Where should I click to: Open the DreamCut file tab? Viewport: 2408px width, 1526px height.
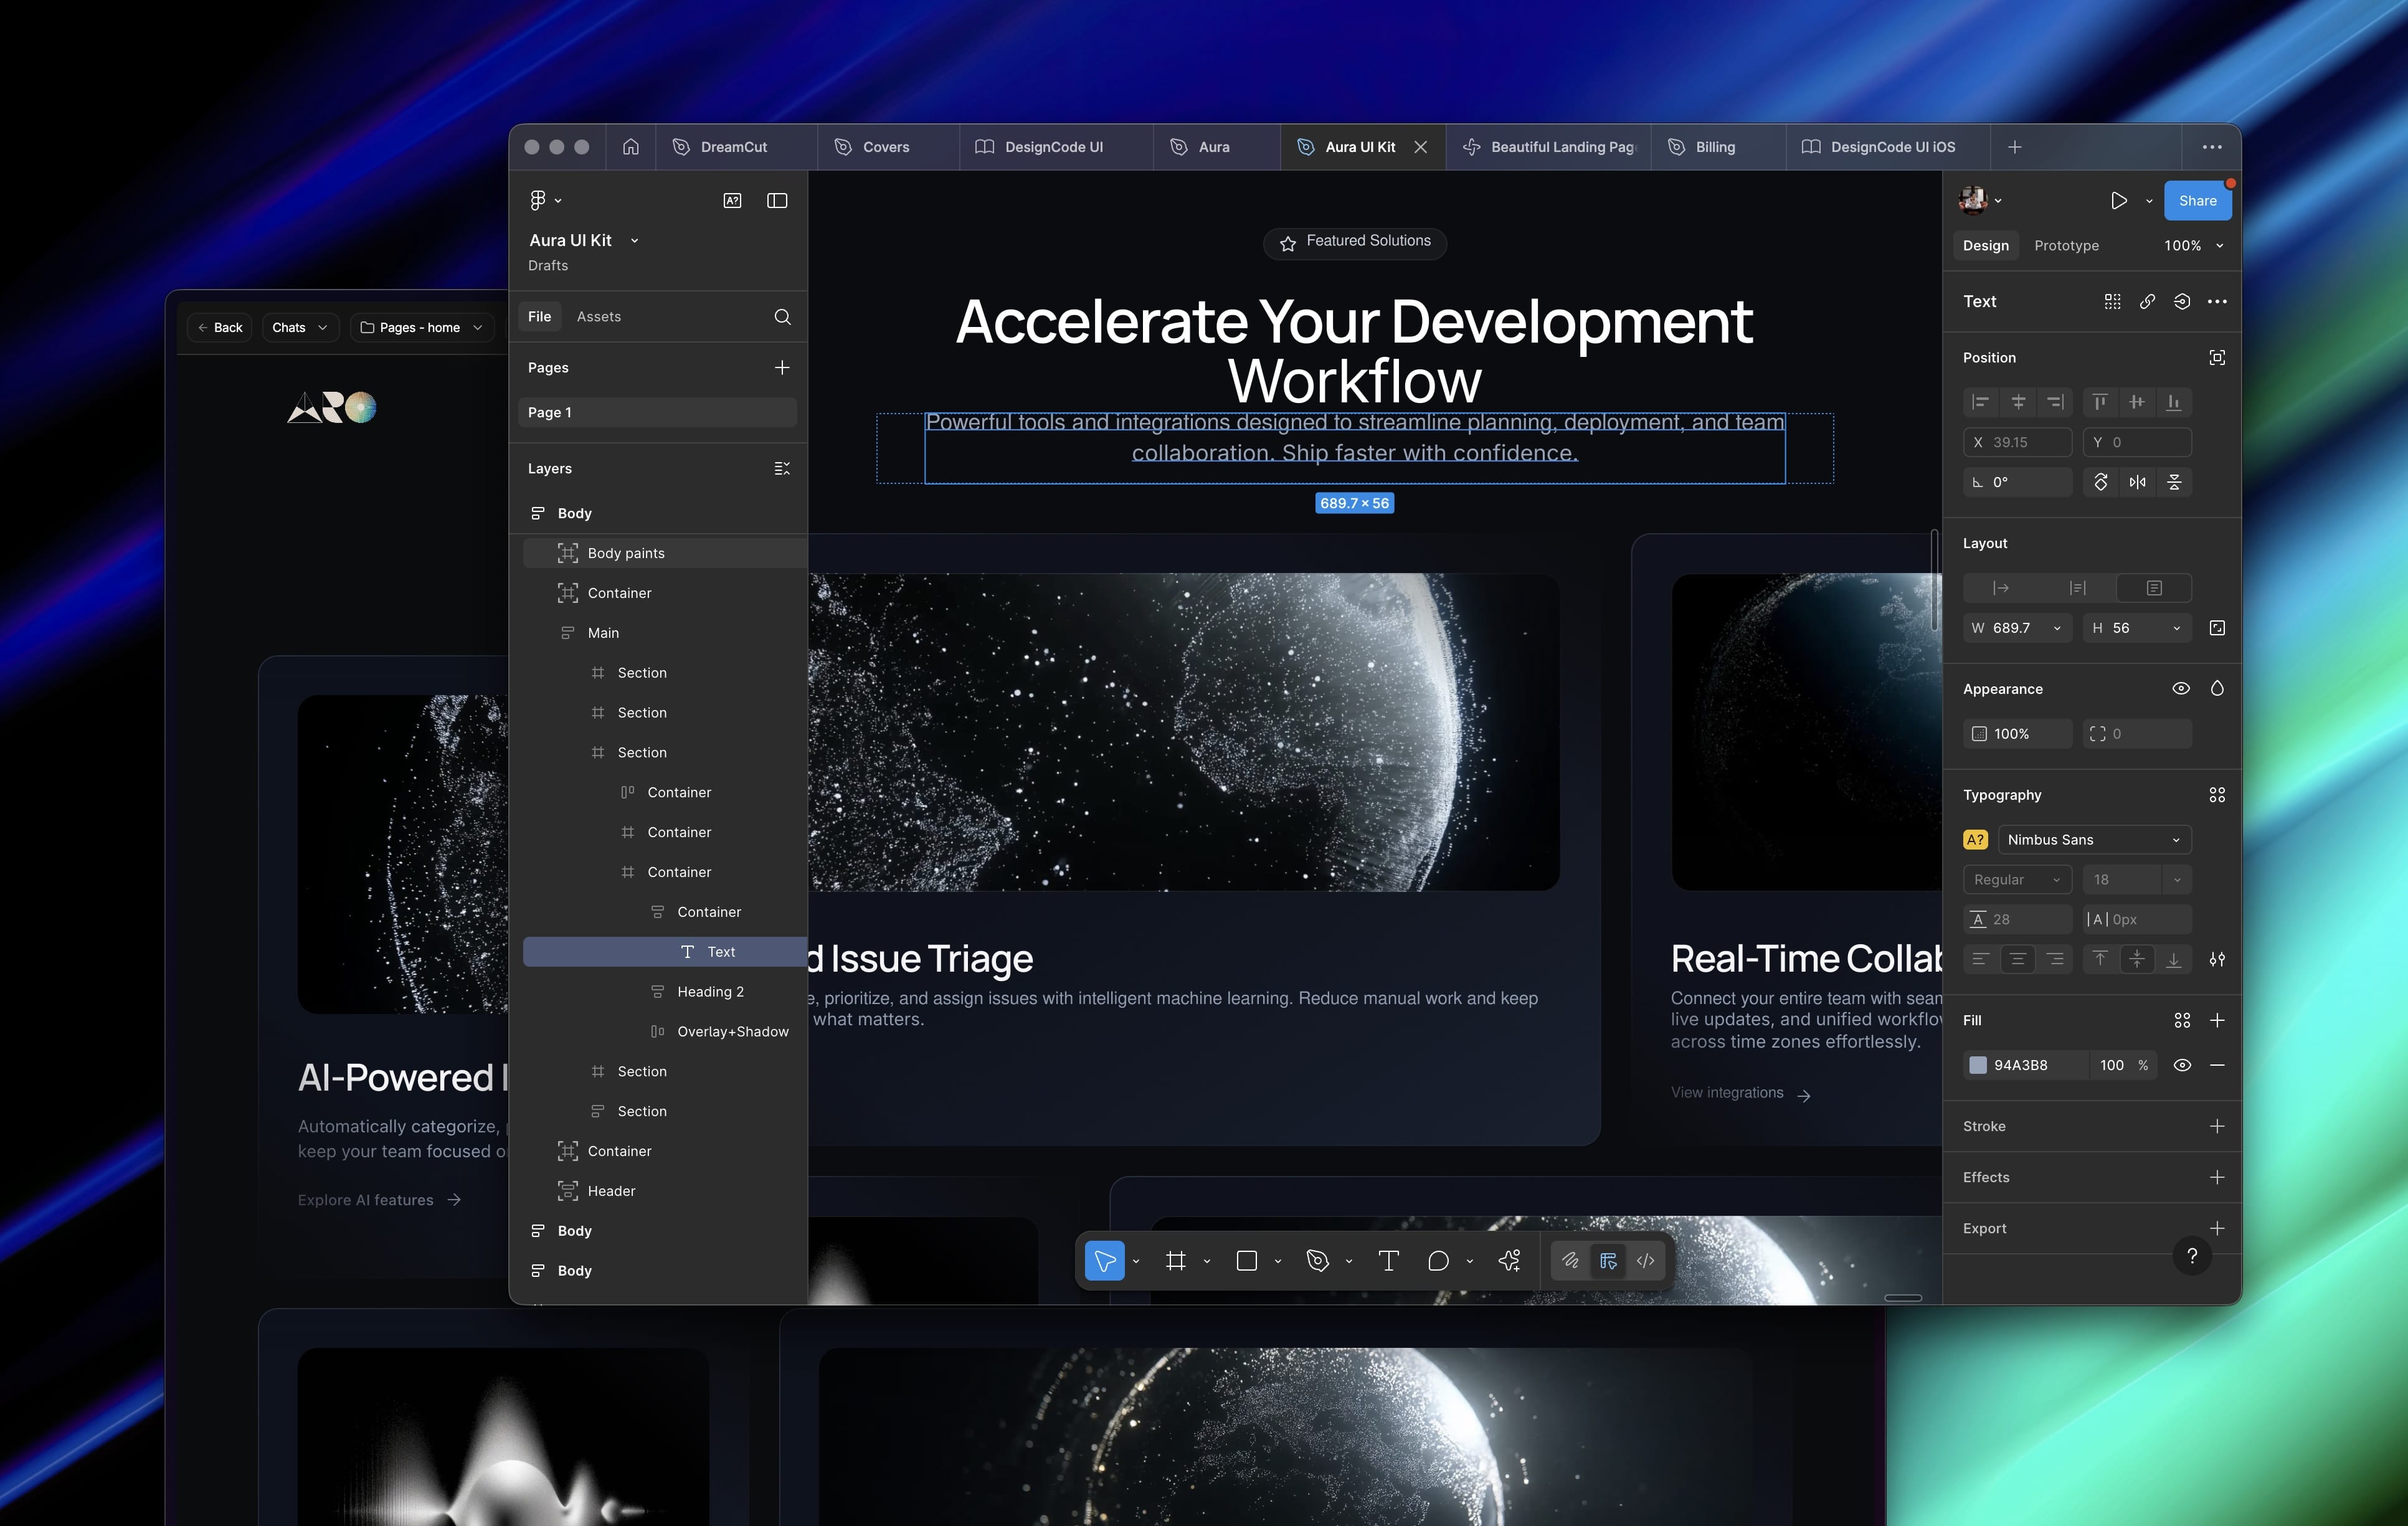click(735, 147)
